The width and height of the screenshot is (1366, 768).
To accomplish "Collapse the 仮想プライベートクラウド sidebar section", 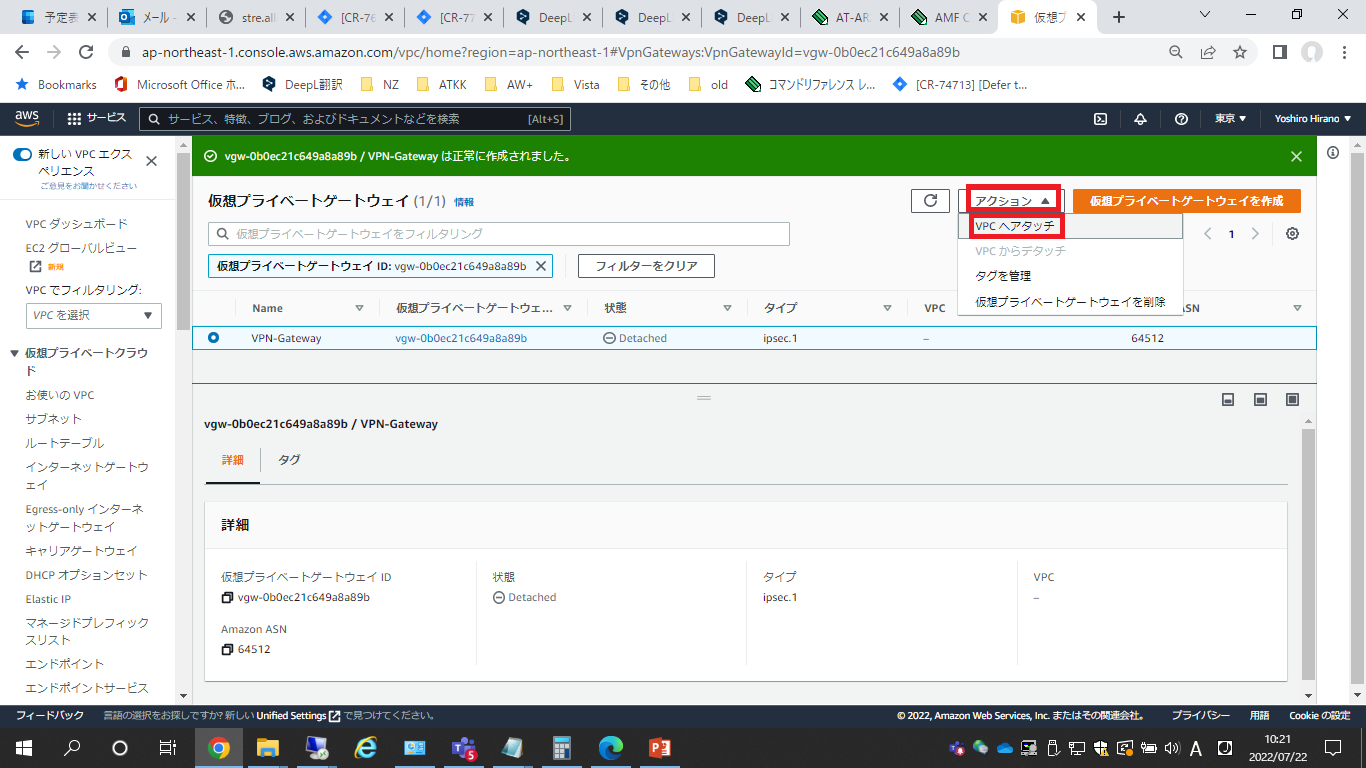I will click(14, 353).
